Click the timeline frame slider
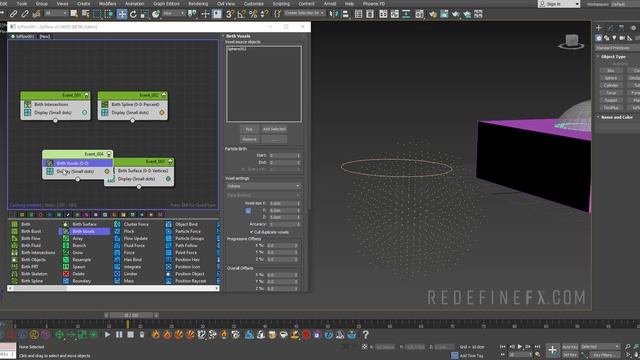Viewport: 640px width, 360px height. pyautogui.click(x=131, y=315)
